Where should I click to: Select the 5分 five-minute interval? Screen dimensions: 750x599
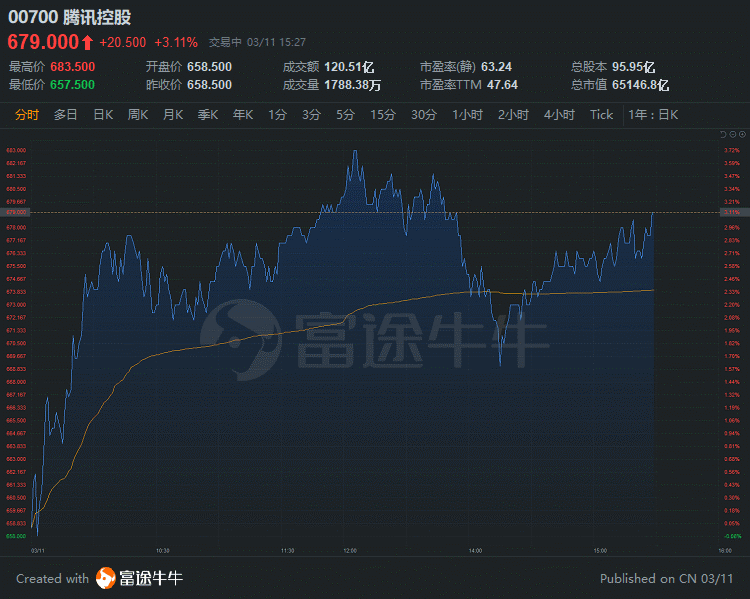(x=345, y=115)
